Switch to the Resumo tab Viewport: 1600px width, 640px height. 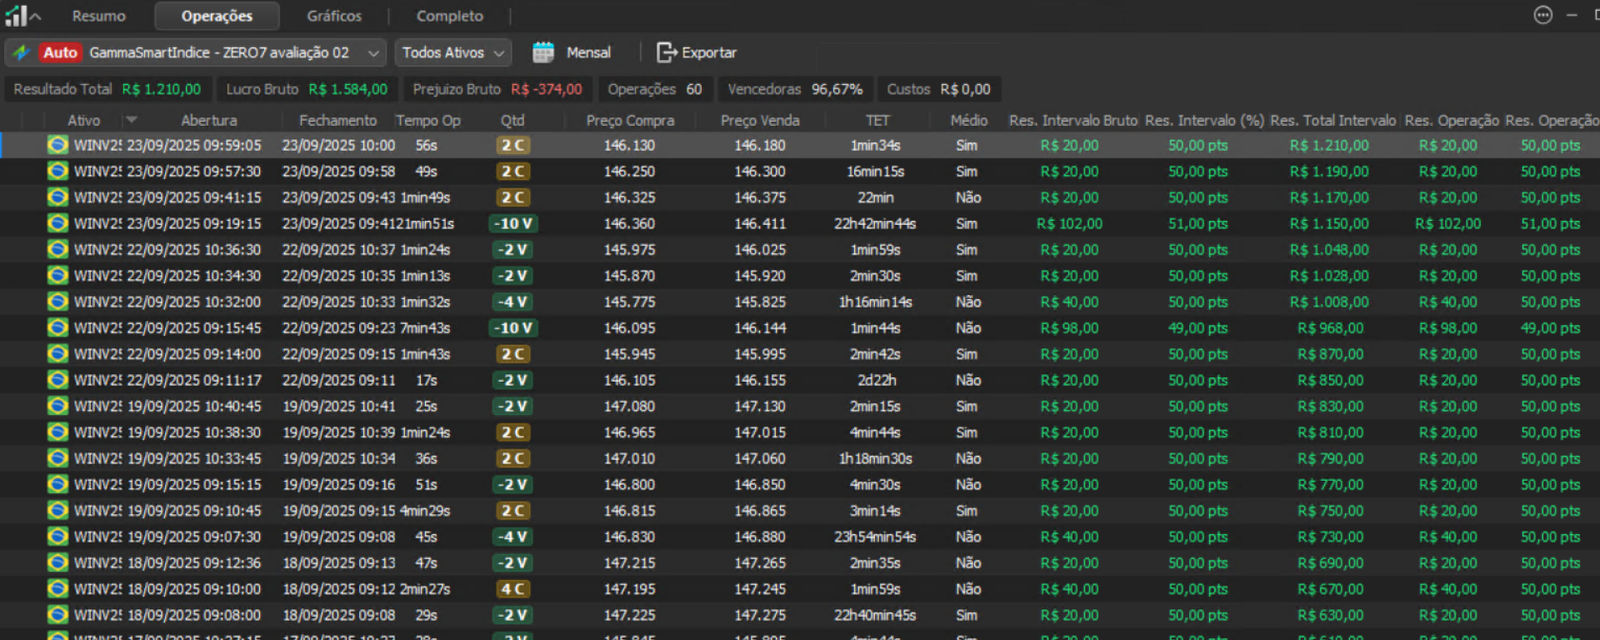(x=99, y=16)
